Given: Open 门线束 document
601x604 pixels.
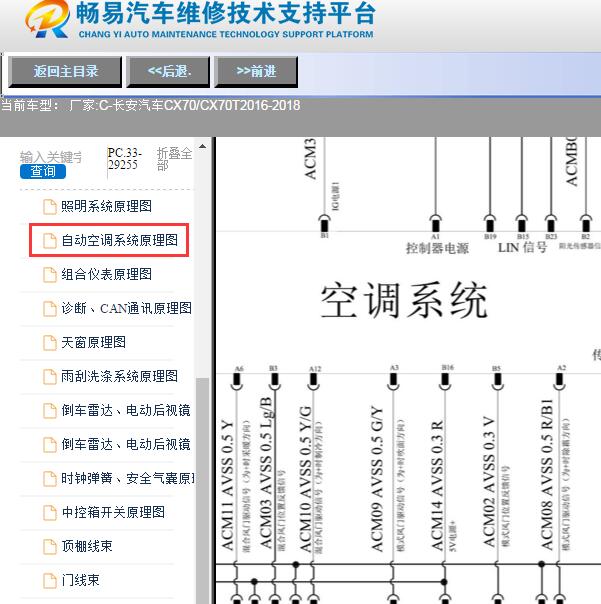Looking at the screenshot, I should pyautogui.click(x=80, y=580).
